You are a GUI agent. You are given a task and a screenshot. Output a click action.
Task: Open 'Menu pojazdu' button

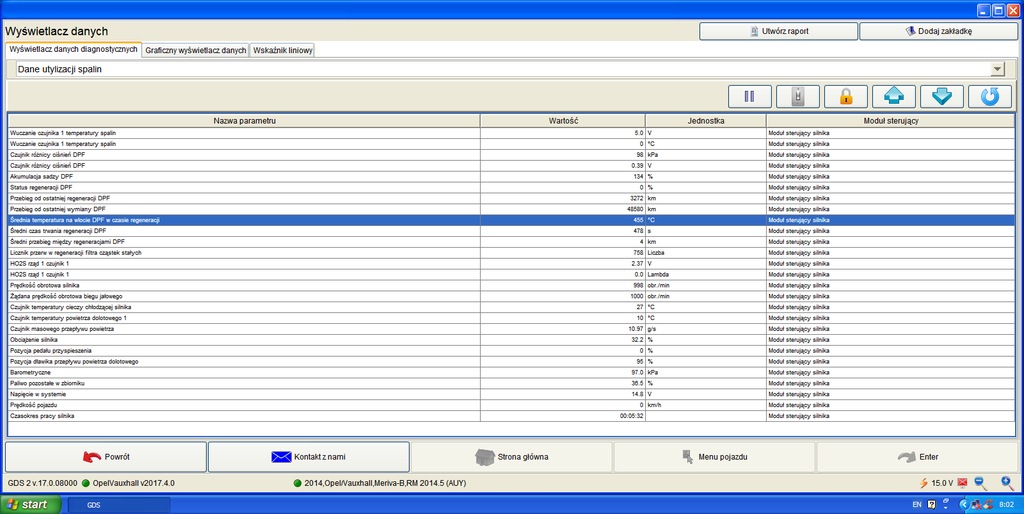pyautogui.click(x=714, y=457)
